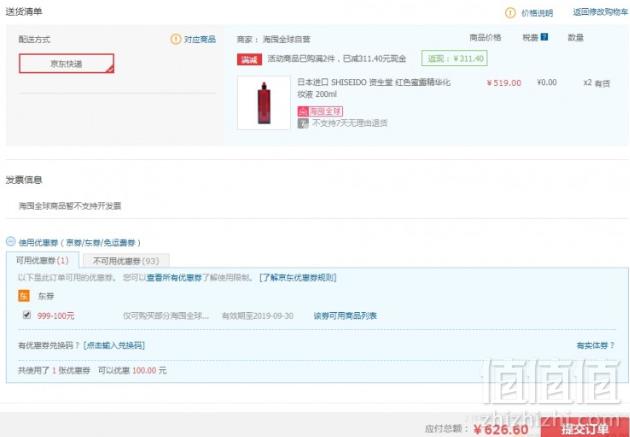Open the 对应商品 link
This screenshot has height=437, width=630.
point(200,39)
